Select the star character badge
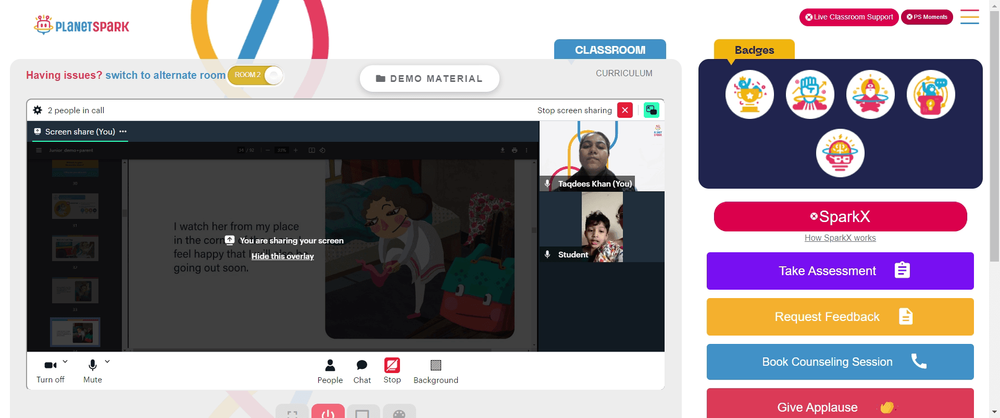Viewport: 1000px width, 418px height. coord(871,94)
